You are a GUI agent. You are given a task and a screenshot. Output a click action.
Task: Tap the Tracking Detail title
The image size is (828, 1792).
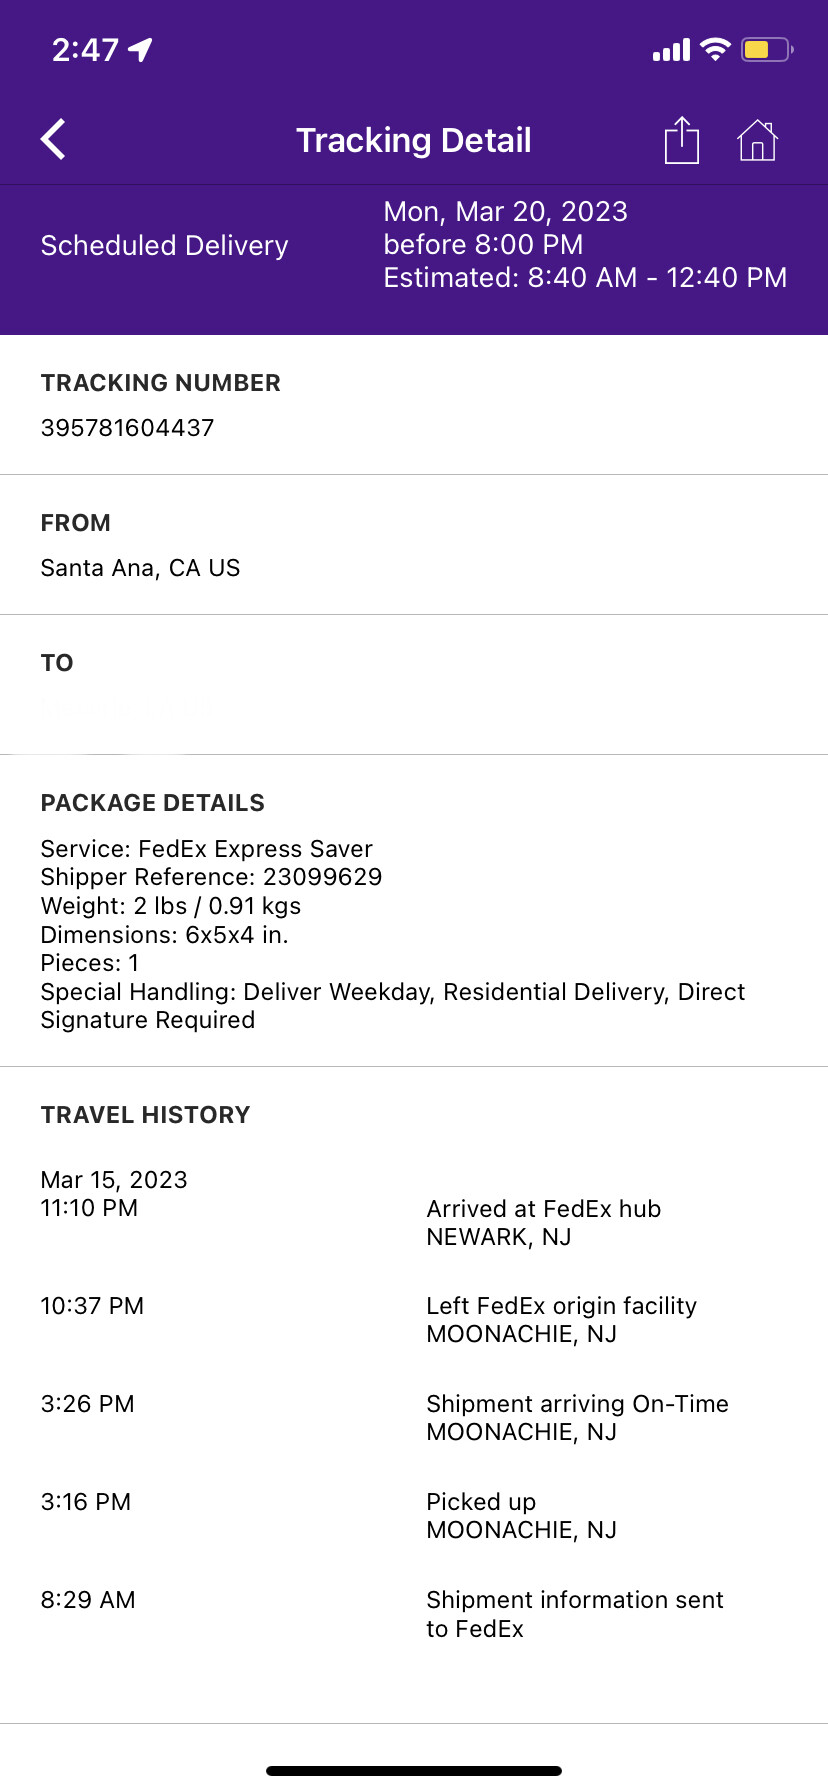point(413,141)
